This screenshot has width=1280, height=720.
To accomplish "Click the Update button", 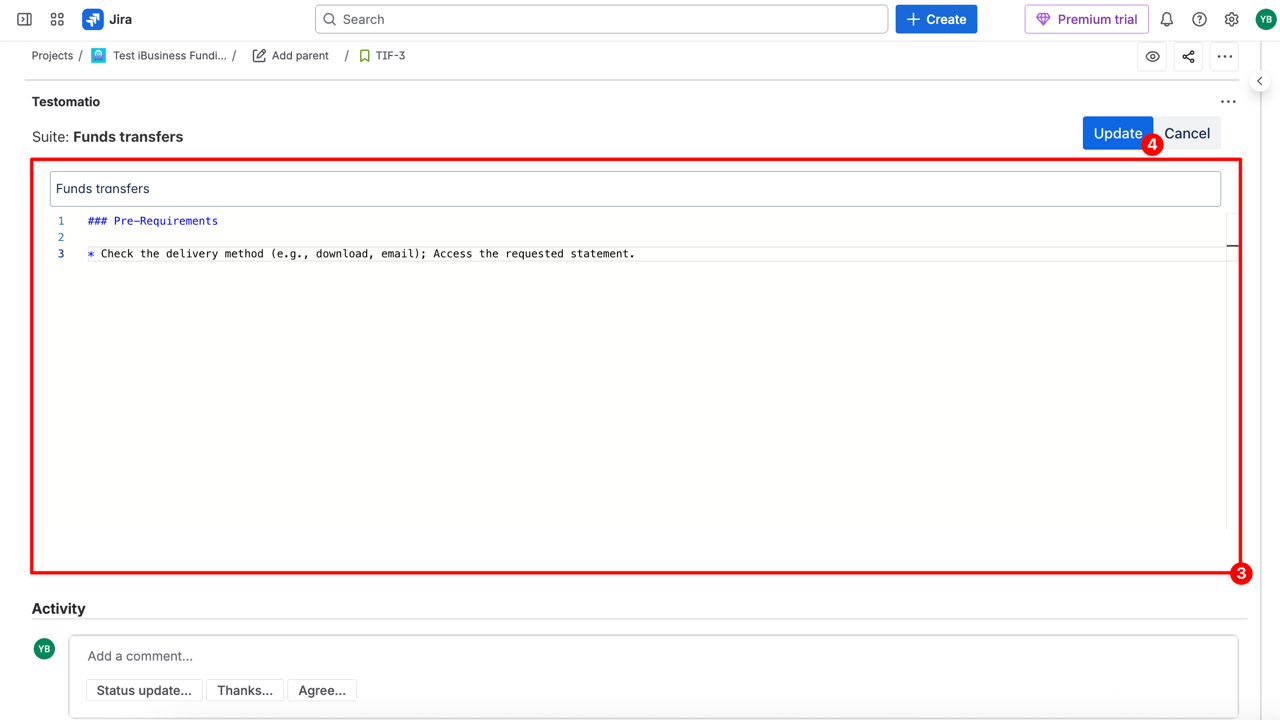I will pos(1116,133).
